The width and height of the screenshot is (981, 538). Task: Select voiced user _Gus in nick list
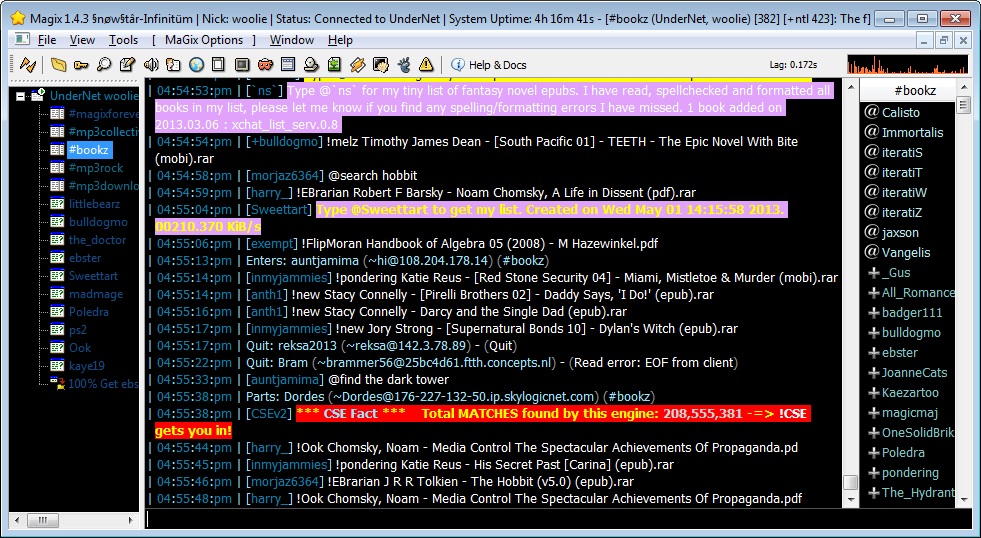(x=895, y=273)
